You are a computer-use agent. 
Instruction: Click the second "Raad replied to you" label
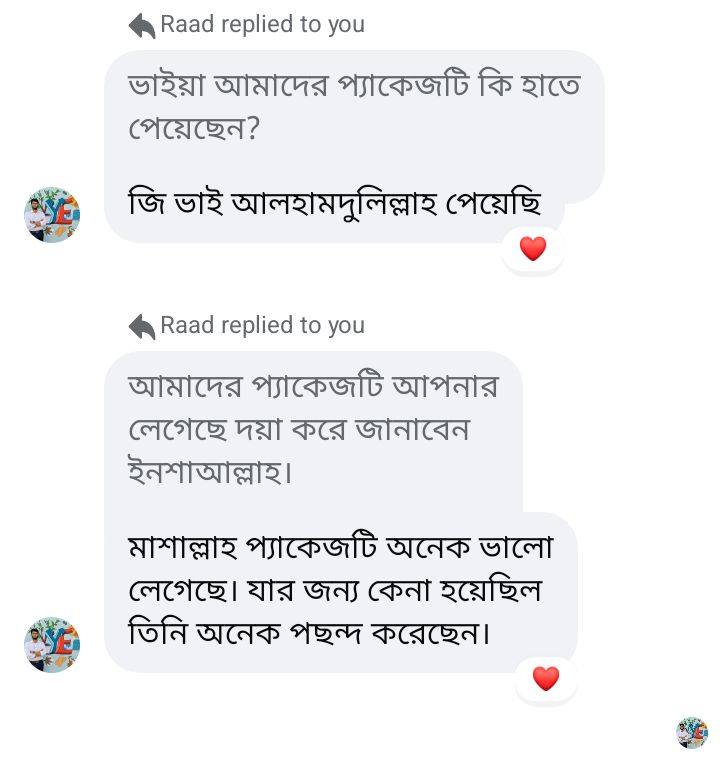262,326
